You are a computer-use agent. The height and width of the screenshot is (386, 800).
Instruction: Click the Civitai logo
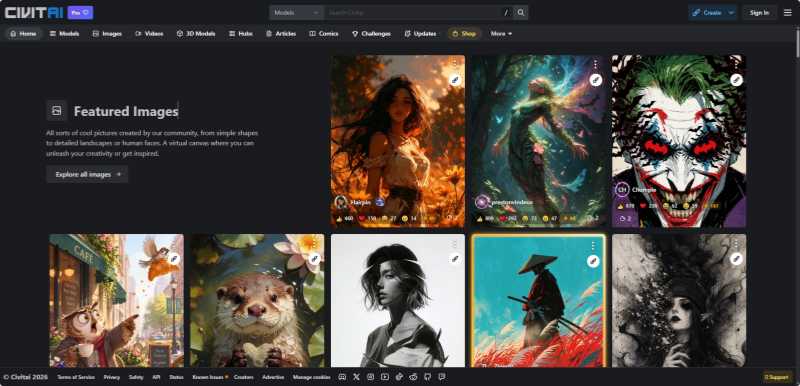click(x=34, y=13)
